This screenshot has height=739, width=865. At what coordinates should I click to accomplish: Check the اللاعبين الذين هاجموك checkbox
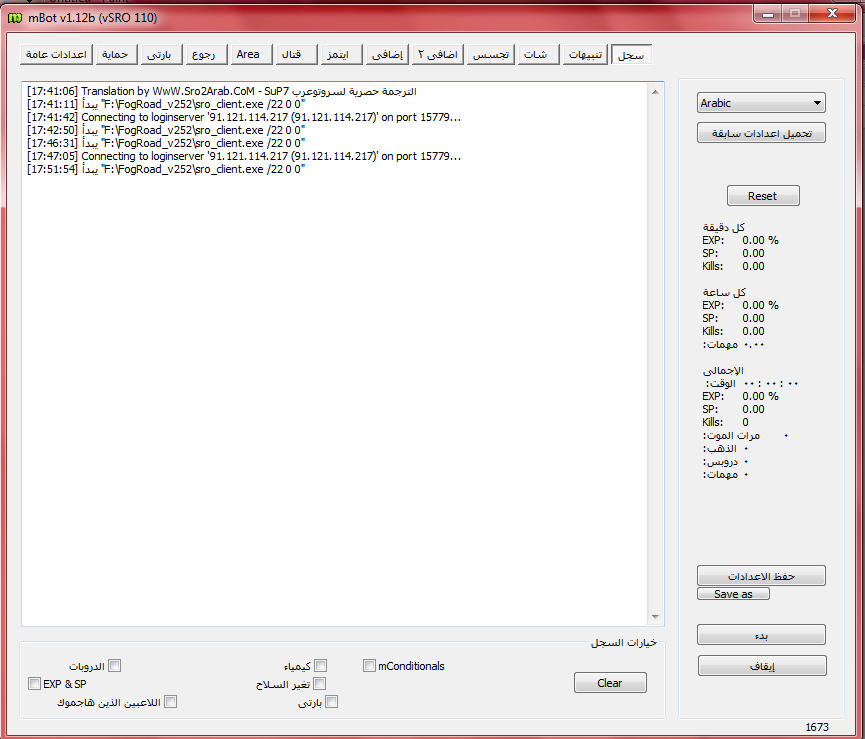[171, 702]
